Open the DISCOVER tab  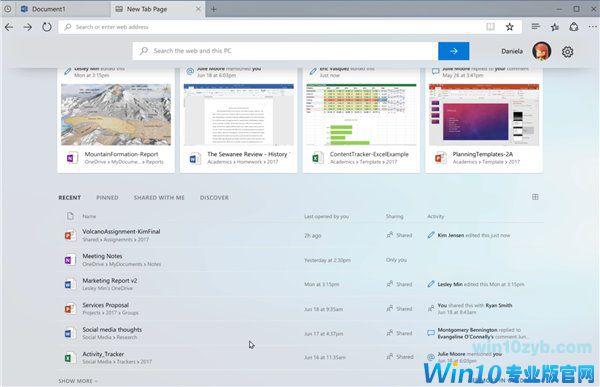(214, 198)
